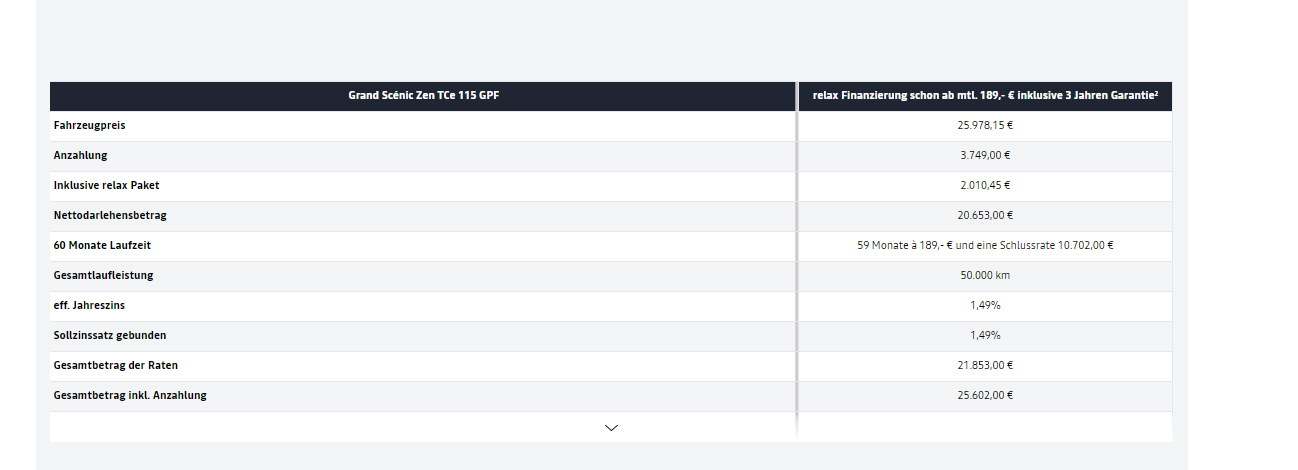Screen dimensions: 1298x470
Task: Click the 20.653,00 € net loan value
Action: pos(985,216)
